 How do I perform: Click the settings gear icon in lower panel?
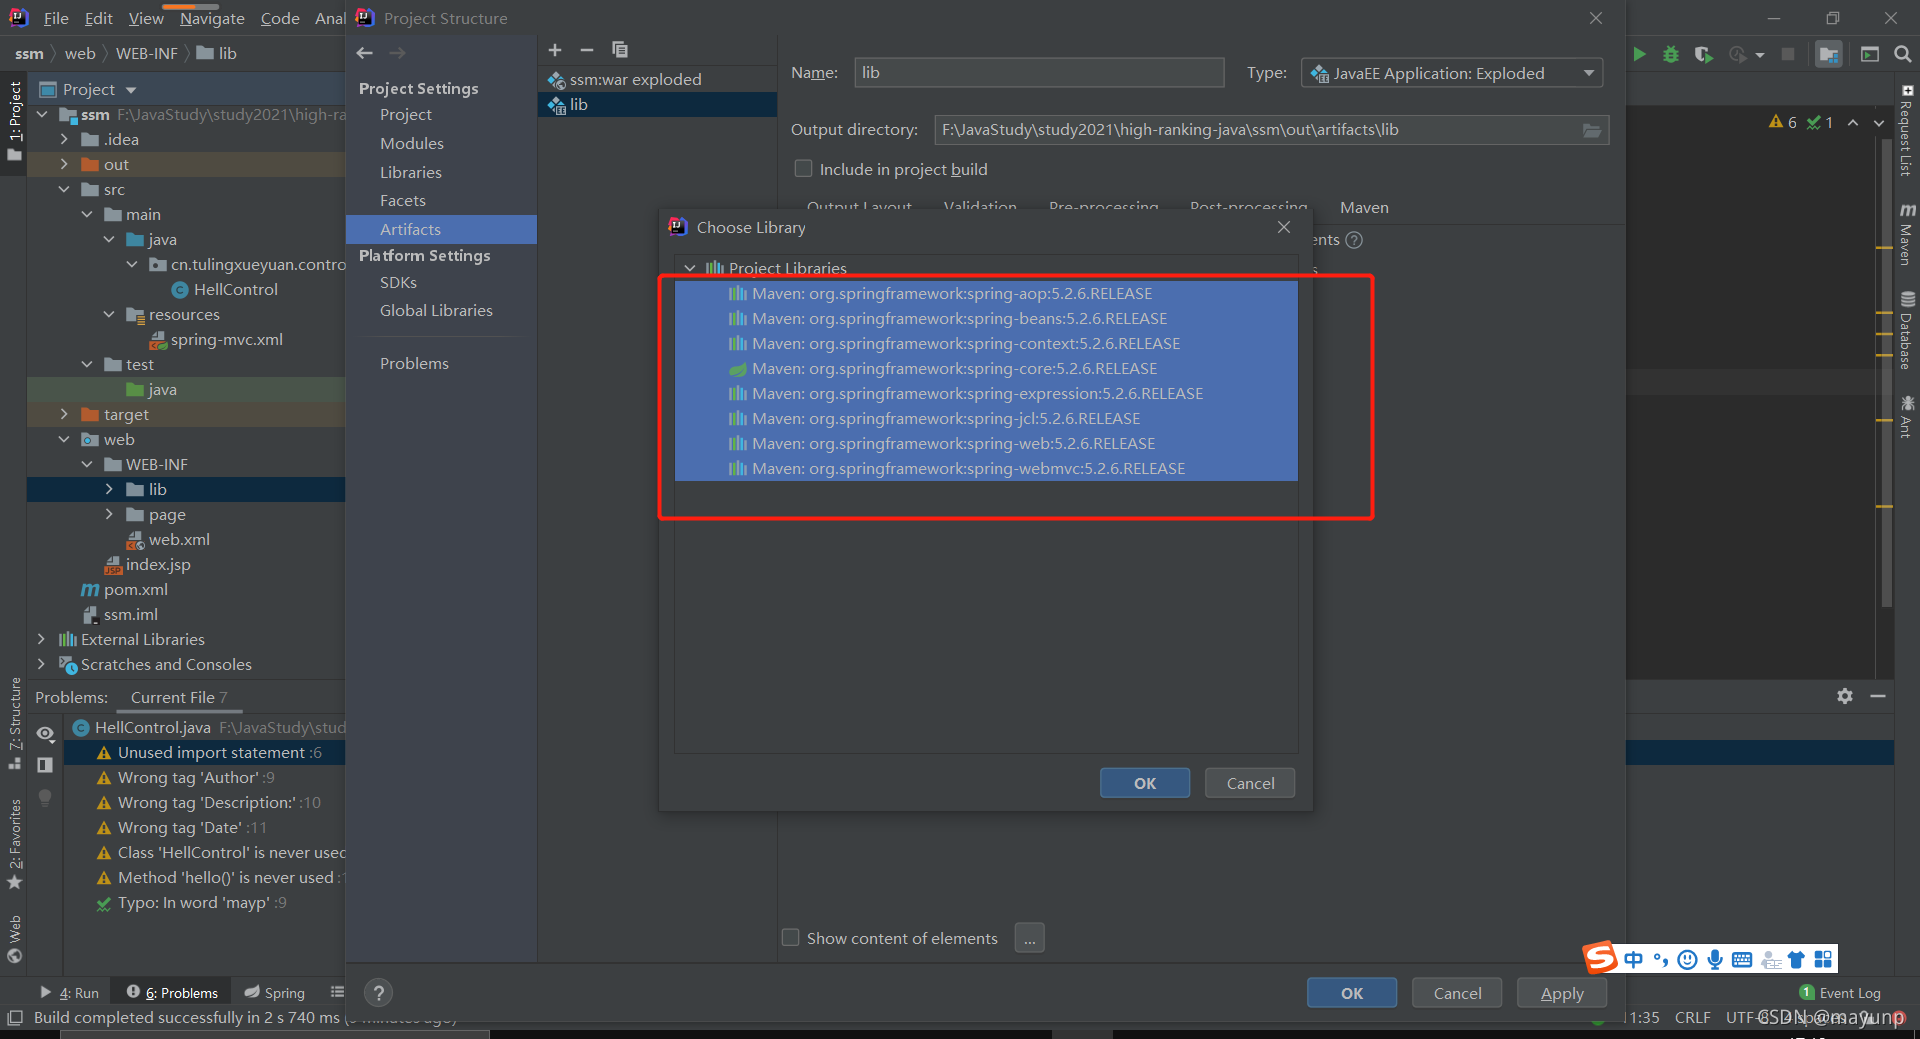pyautogui.click(x=1845, y=696)
